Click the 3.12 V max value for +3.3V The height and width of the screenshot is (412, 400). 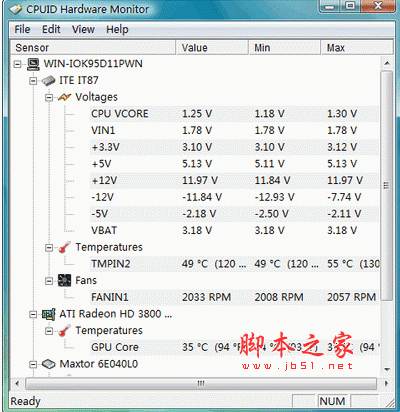tap(342, 147)
